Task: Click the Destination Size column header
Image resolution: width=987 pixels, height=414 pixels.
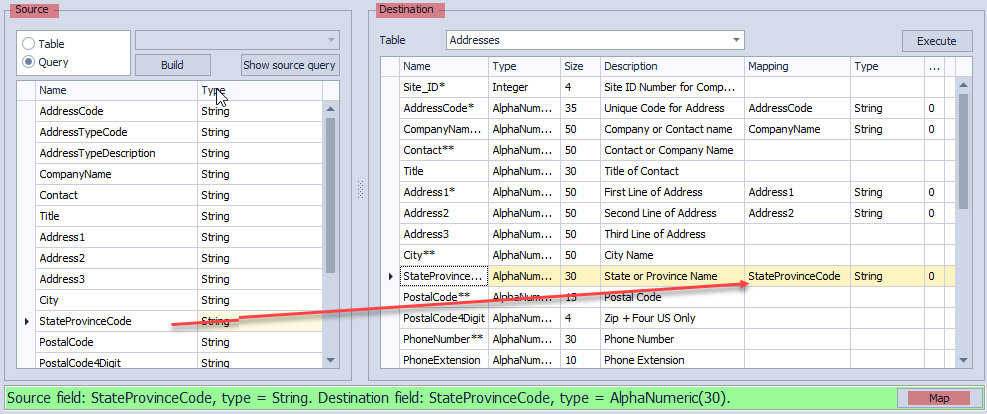Action: [580, 66]
